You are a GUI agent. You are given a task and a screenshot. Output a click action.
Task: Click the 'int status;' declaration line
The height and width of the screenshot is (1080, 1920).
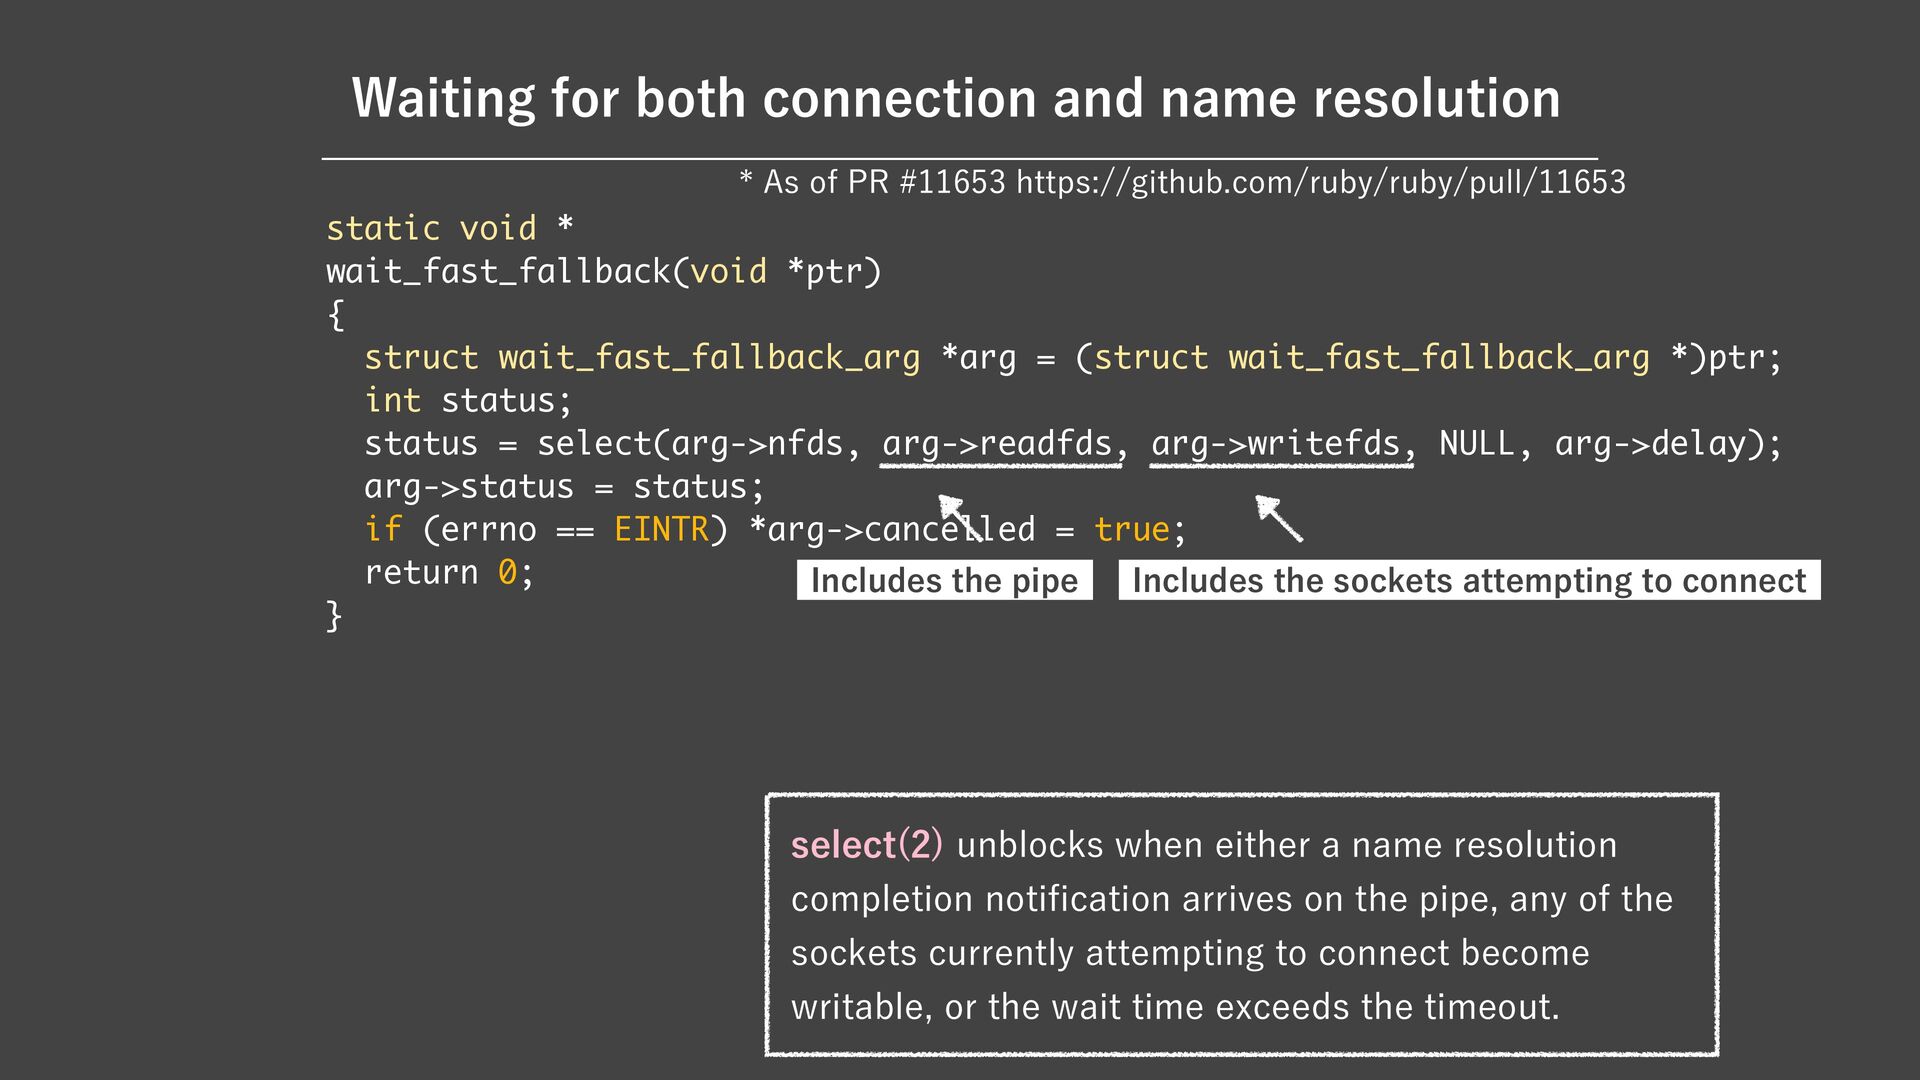click(467, 400)
